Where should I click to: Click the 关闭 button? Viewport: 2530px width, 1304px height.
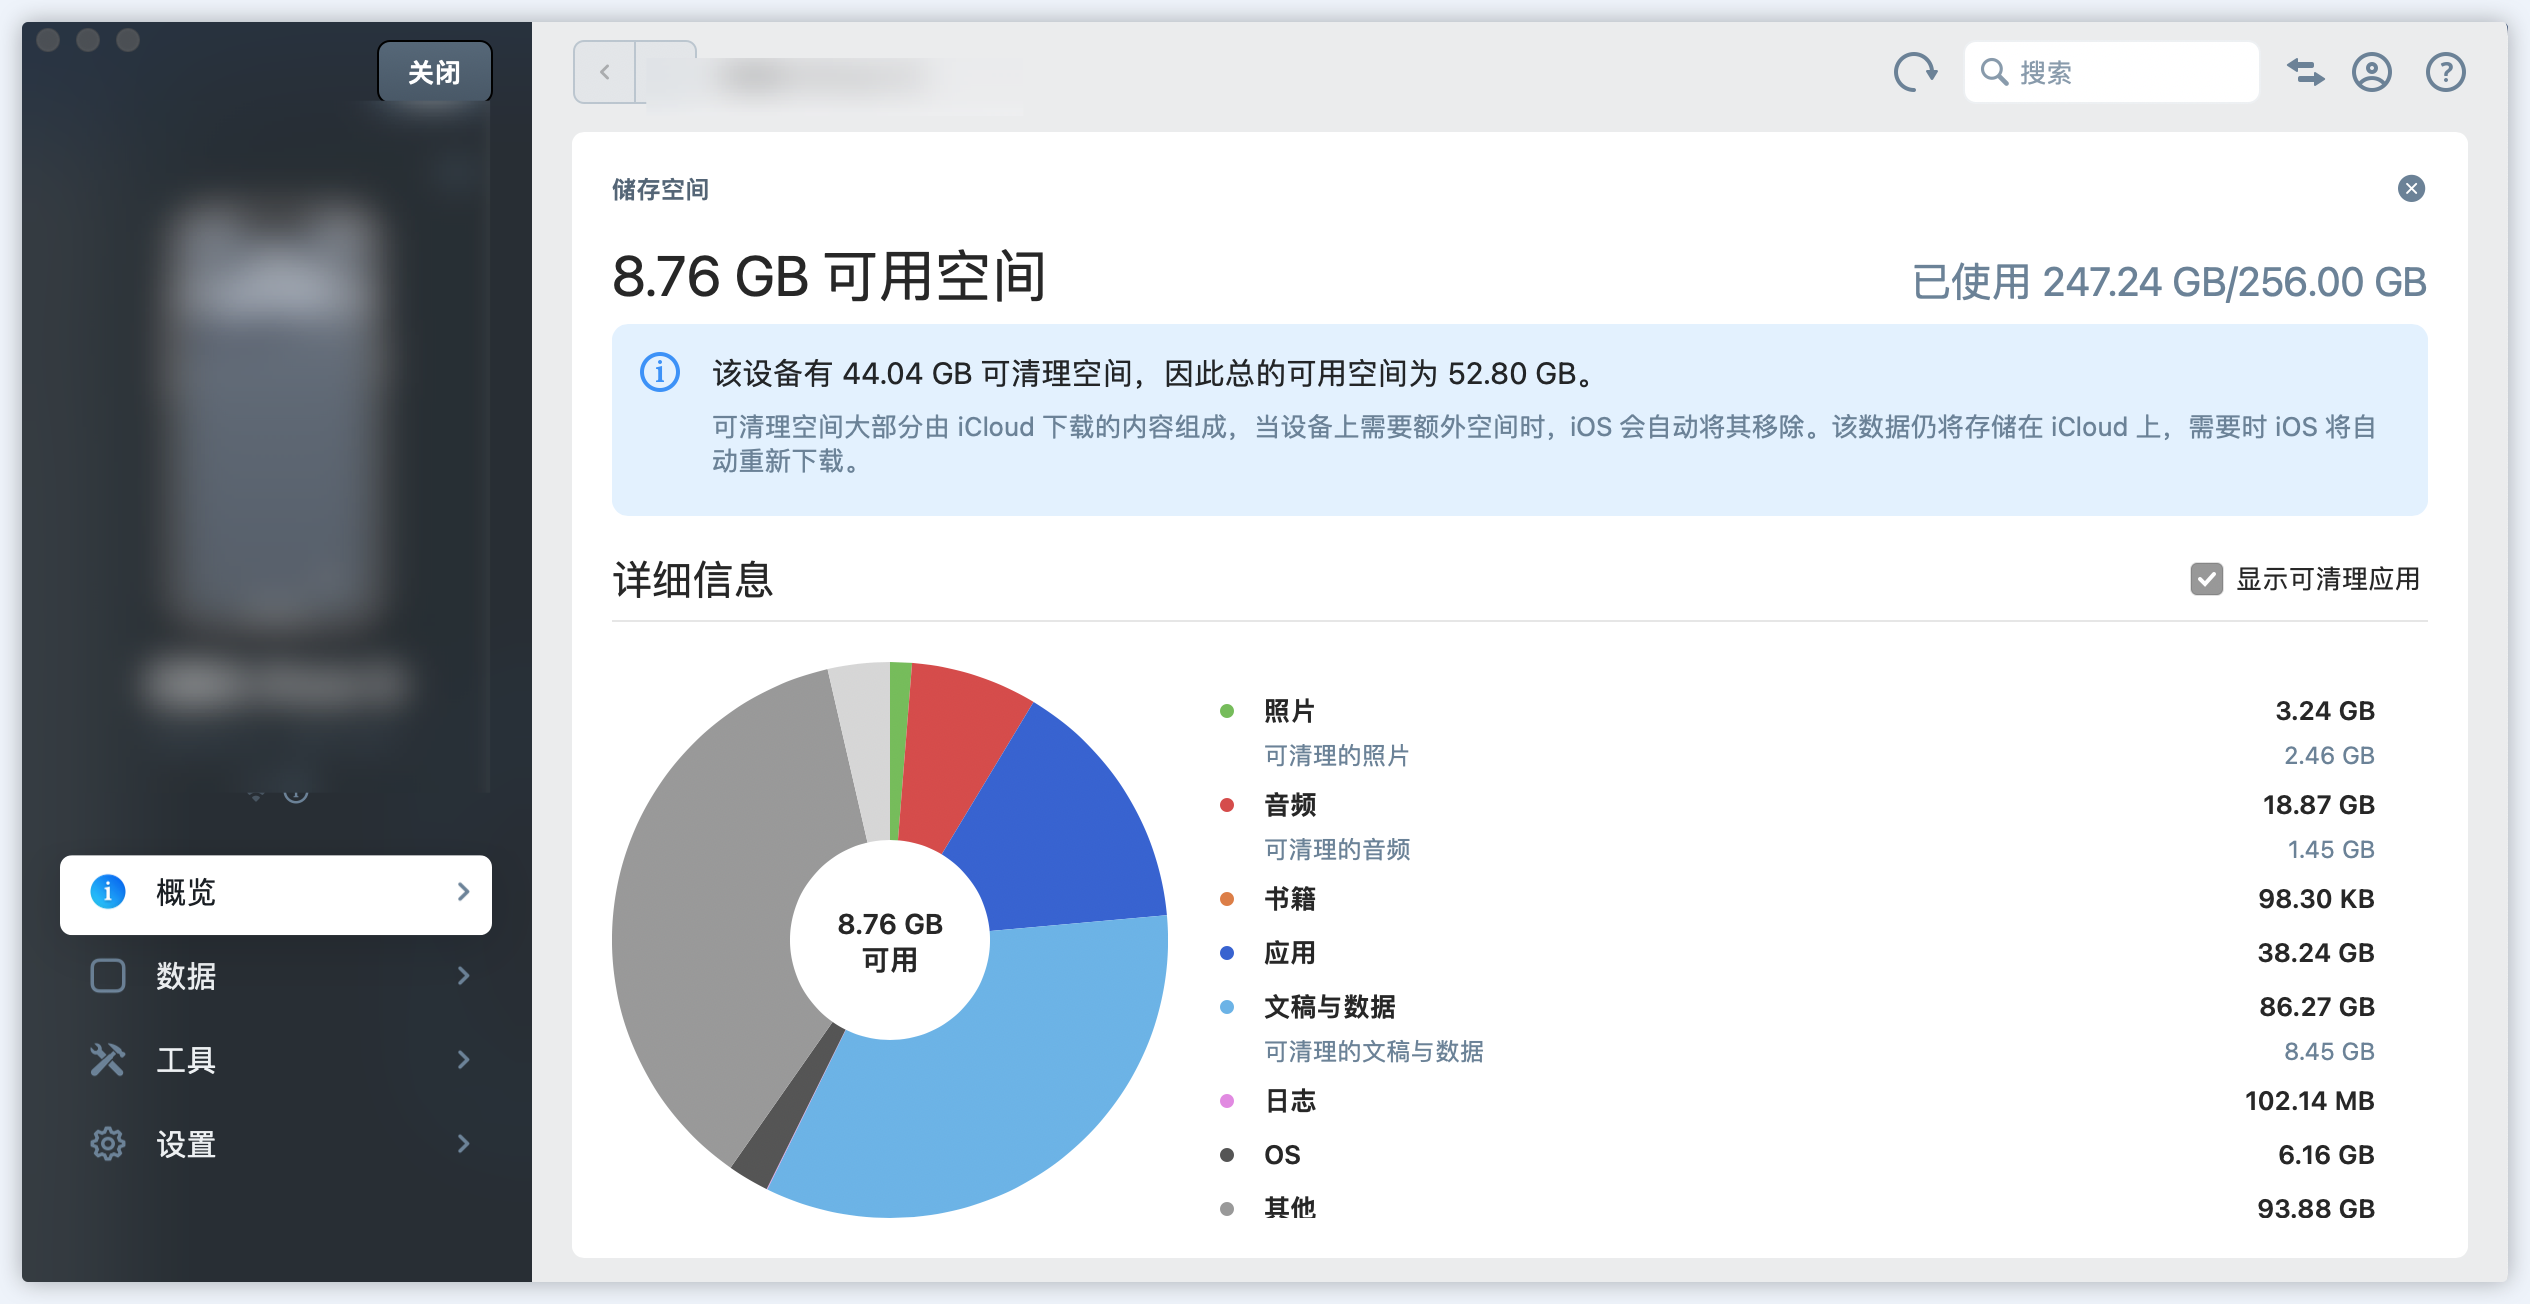[434, 72]
